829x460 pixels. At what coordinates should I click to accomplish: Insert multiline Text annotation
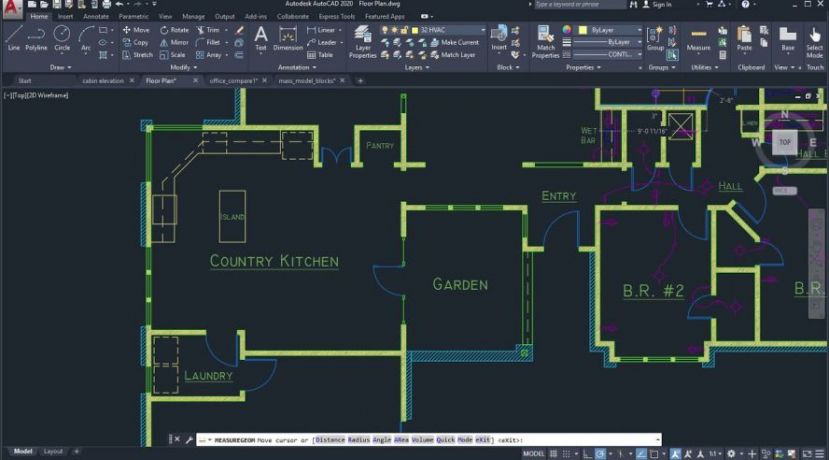(261, 38)
